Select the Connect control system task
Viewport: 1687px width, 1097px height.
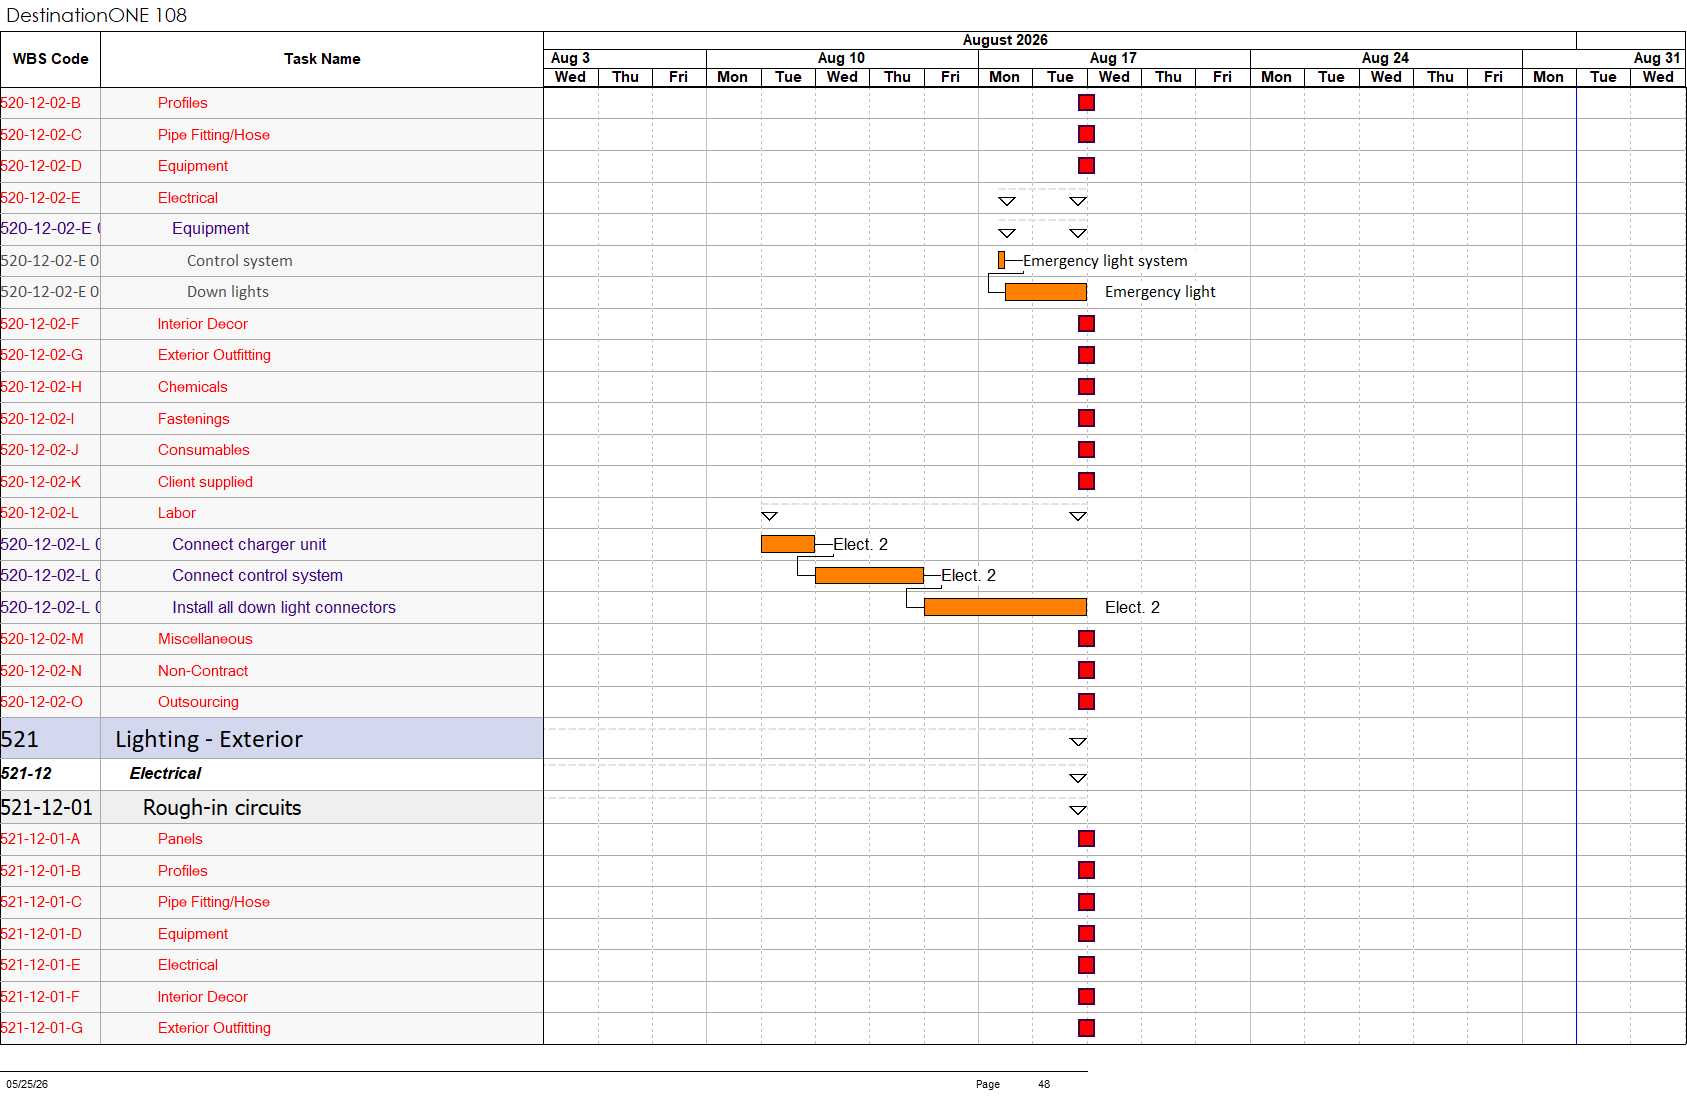click(257, 575)
